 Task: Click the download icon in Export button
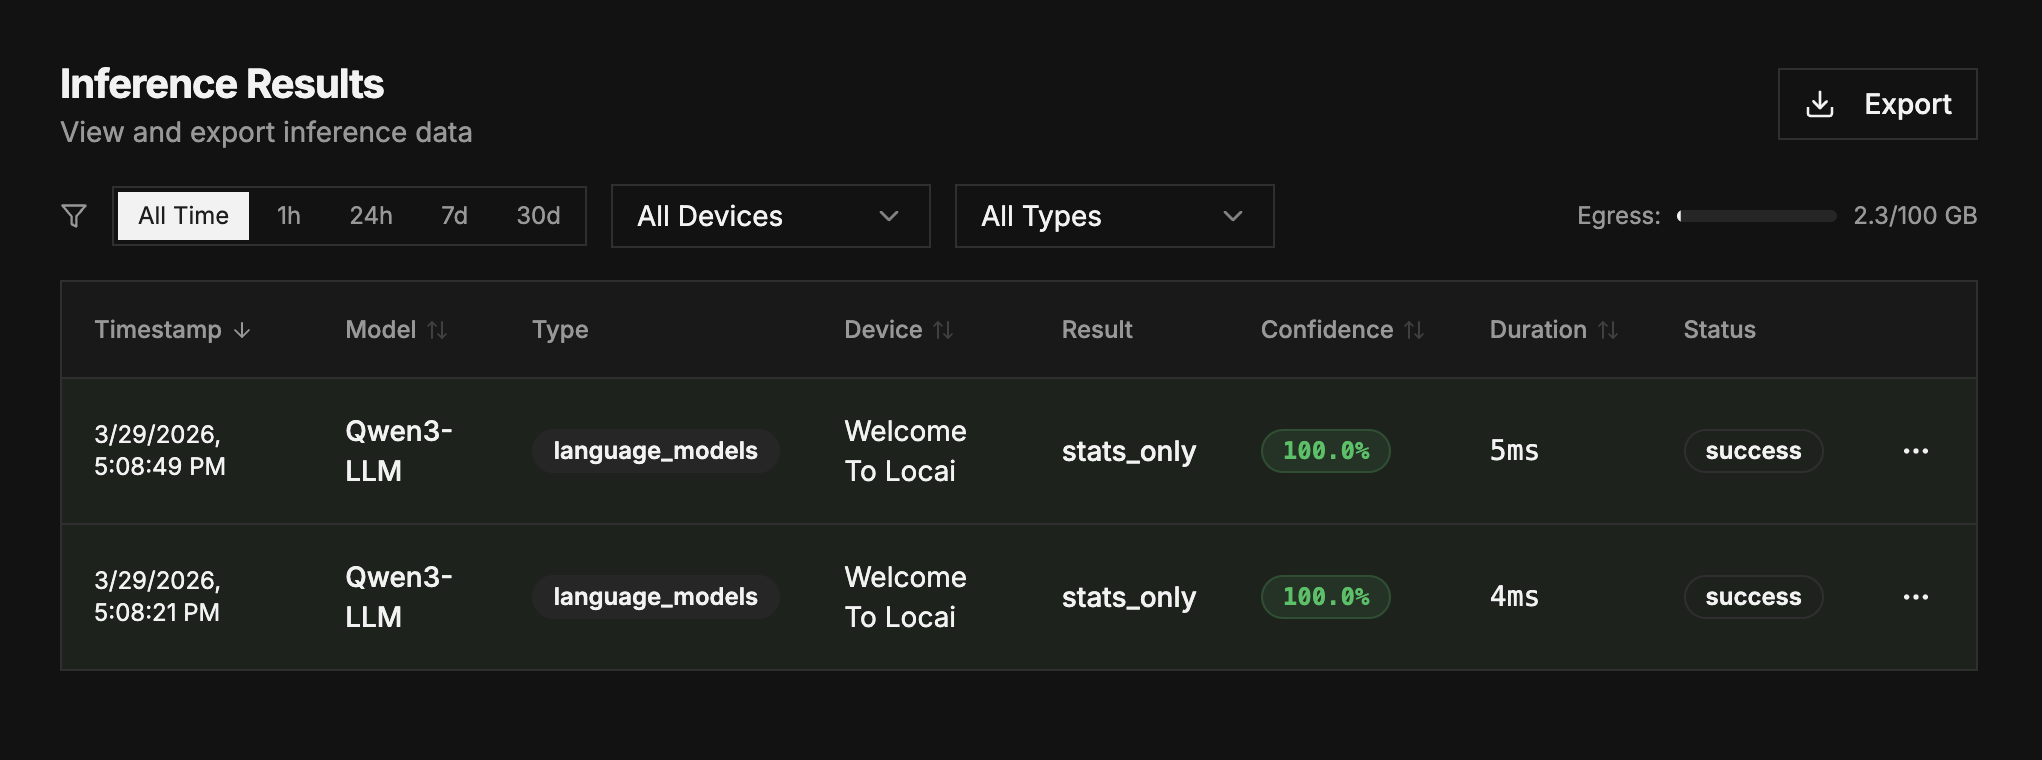[x=1820, y=104]
